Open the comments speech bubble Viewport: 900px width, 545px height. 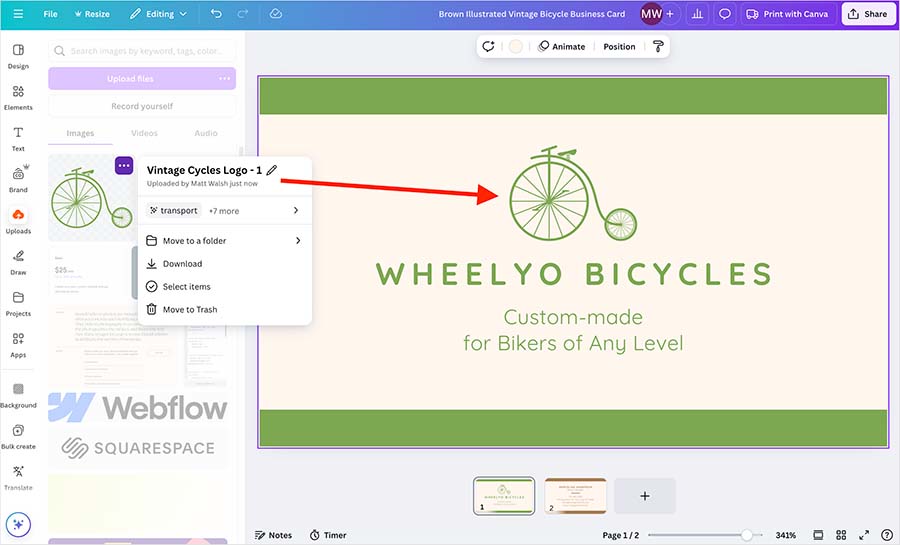tap(725, 14)
